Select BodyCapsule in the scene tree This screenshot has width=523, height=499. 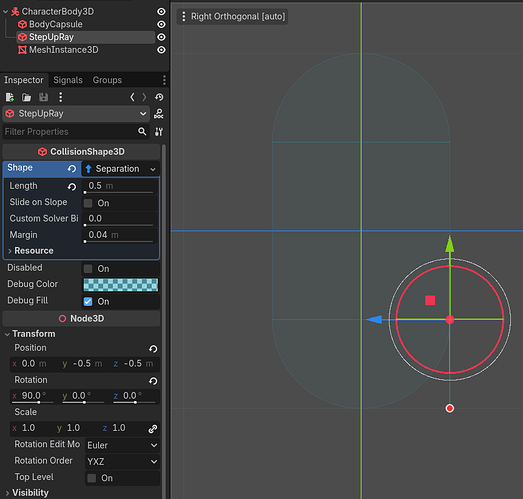[x=56, y=24]
